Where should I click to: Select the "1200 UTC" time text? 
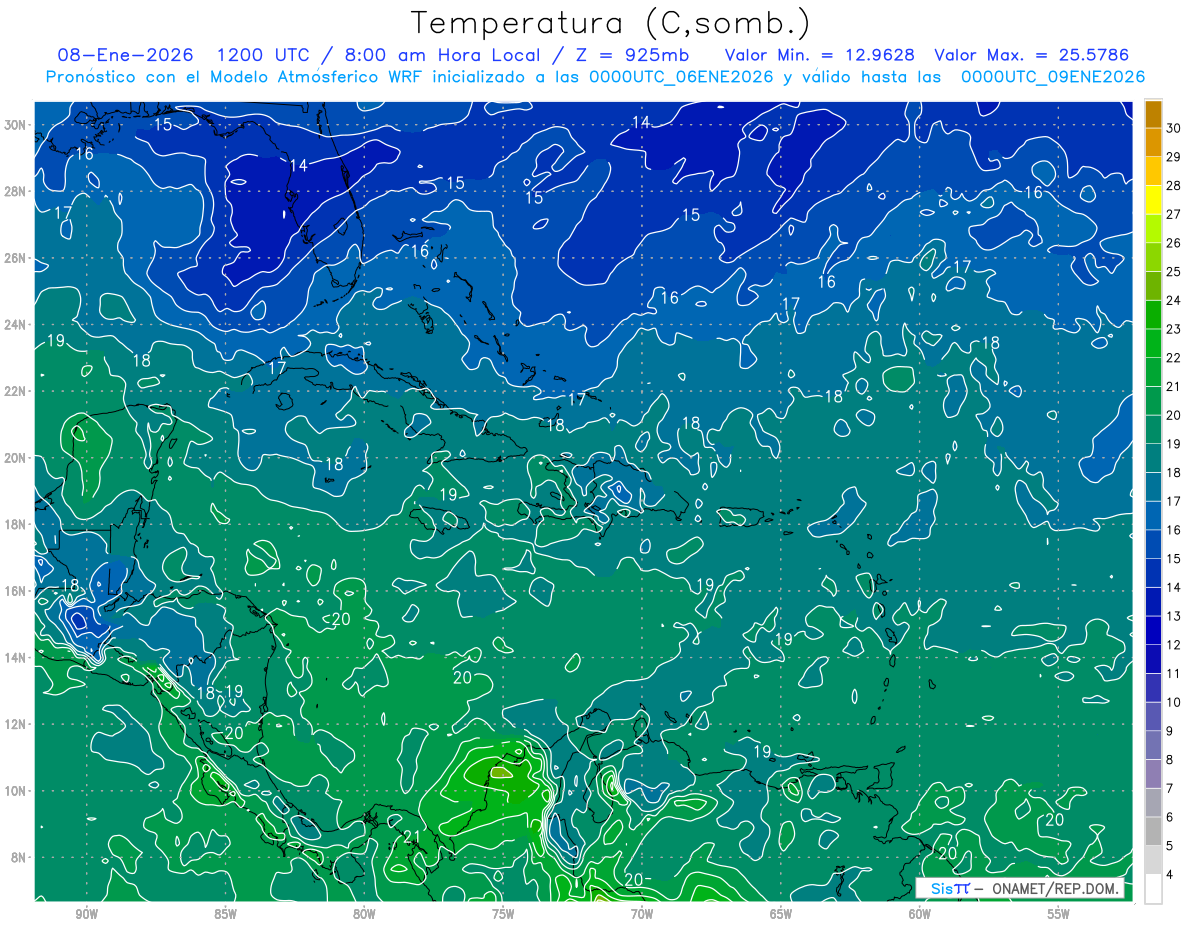[x=264, y=55]
